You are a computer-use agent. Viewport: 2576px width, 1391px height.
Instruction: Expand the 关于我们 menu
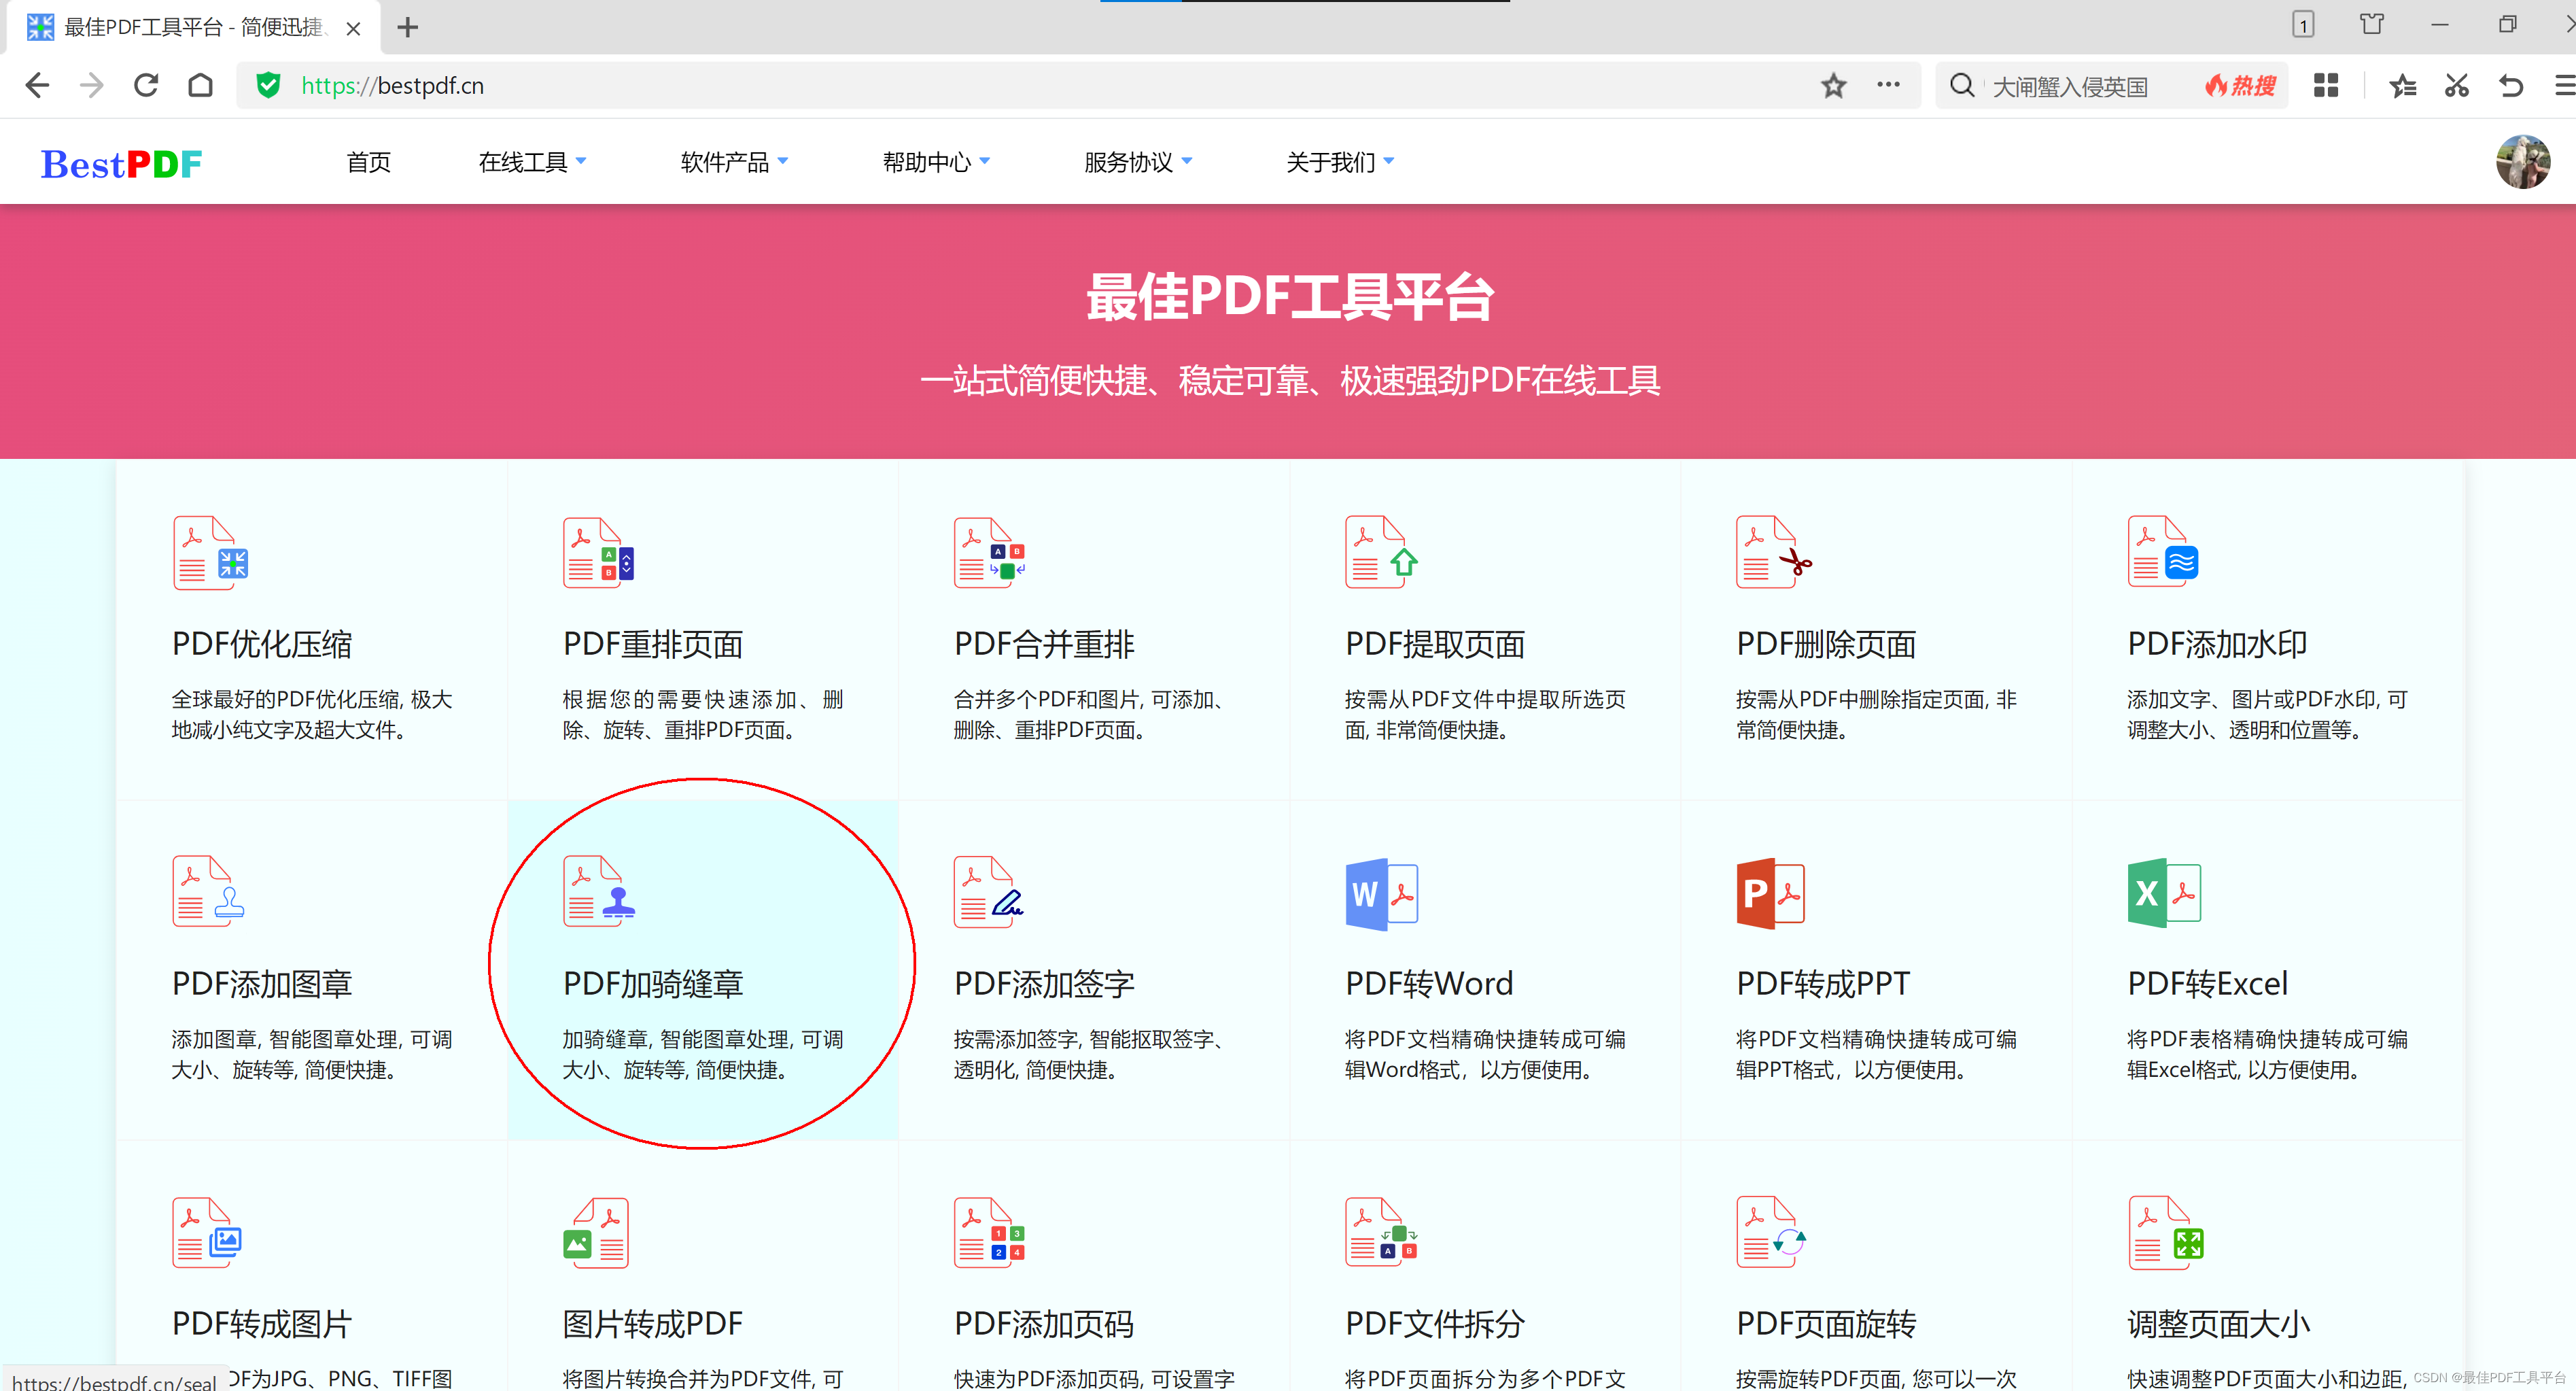pos(1339,162)
